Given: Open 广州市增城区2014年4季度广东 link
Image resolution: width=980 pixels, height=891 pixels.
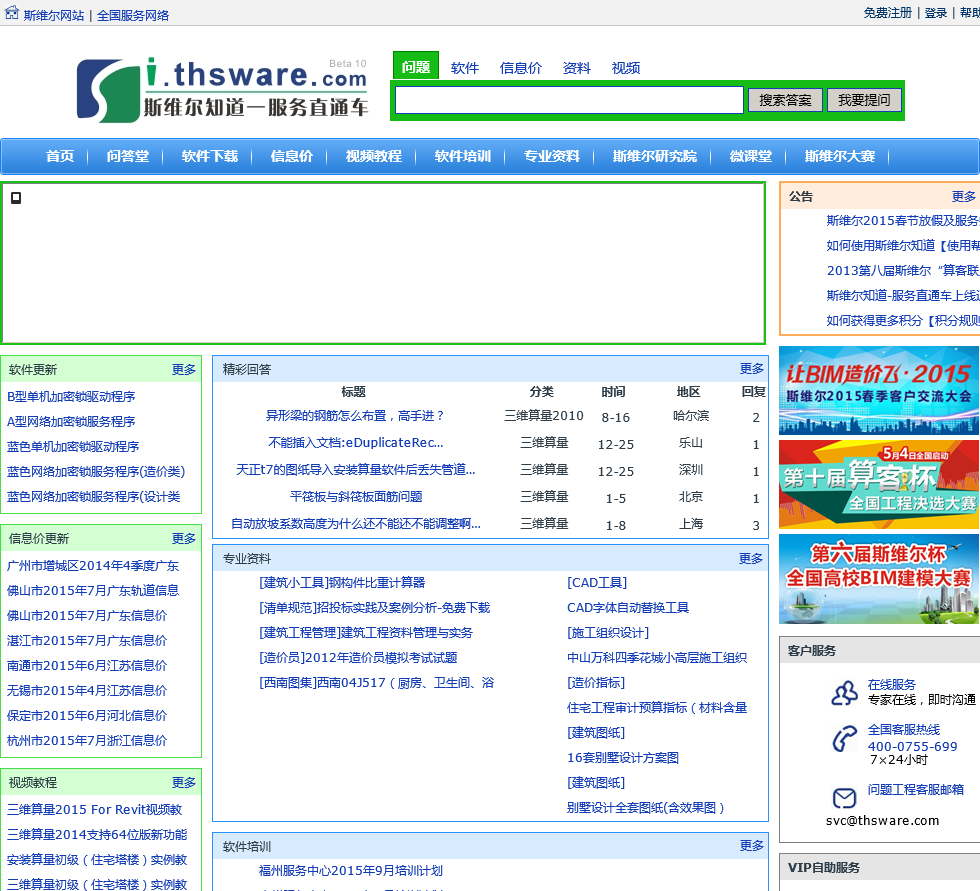Looking at the screenshot, I should [92, 565].
